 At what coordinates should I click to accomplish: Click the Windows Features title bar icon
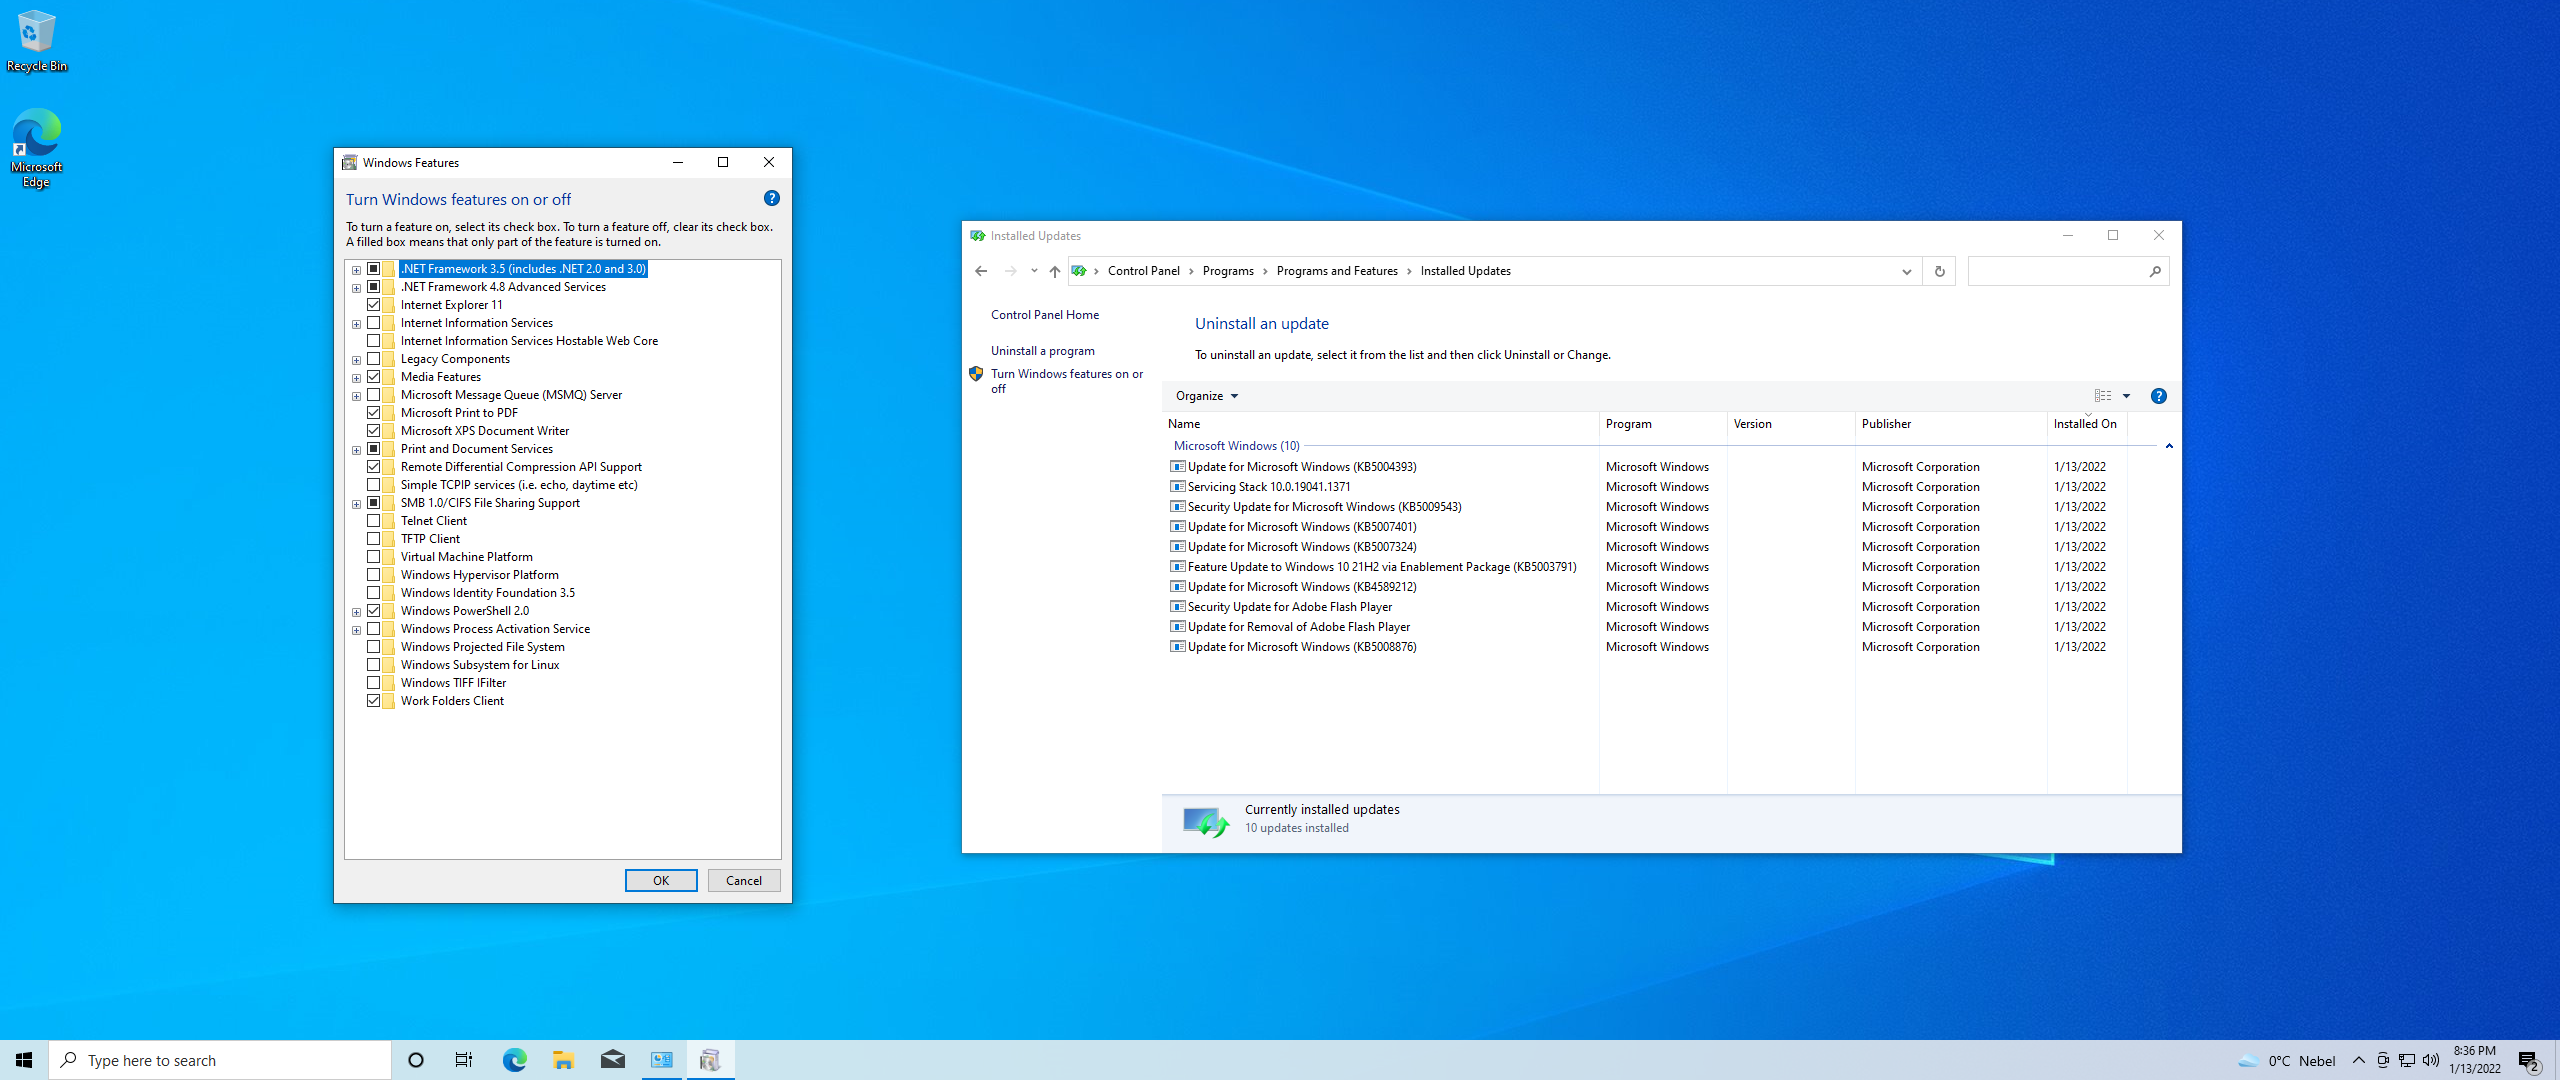[349, 162]
